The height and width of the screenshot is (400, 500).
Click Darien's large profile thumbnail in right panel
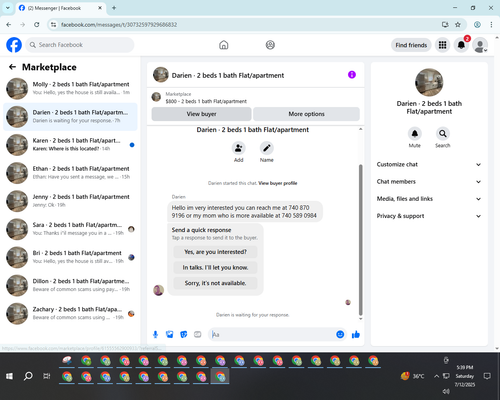point(429,82)
